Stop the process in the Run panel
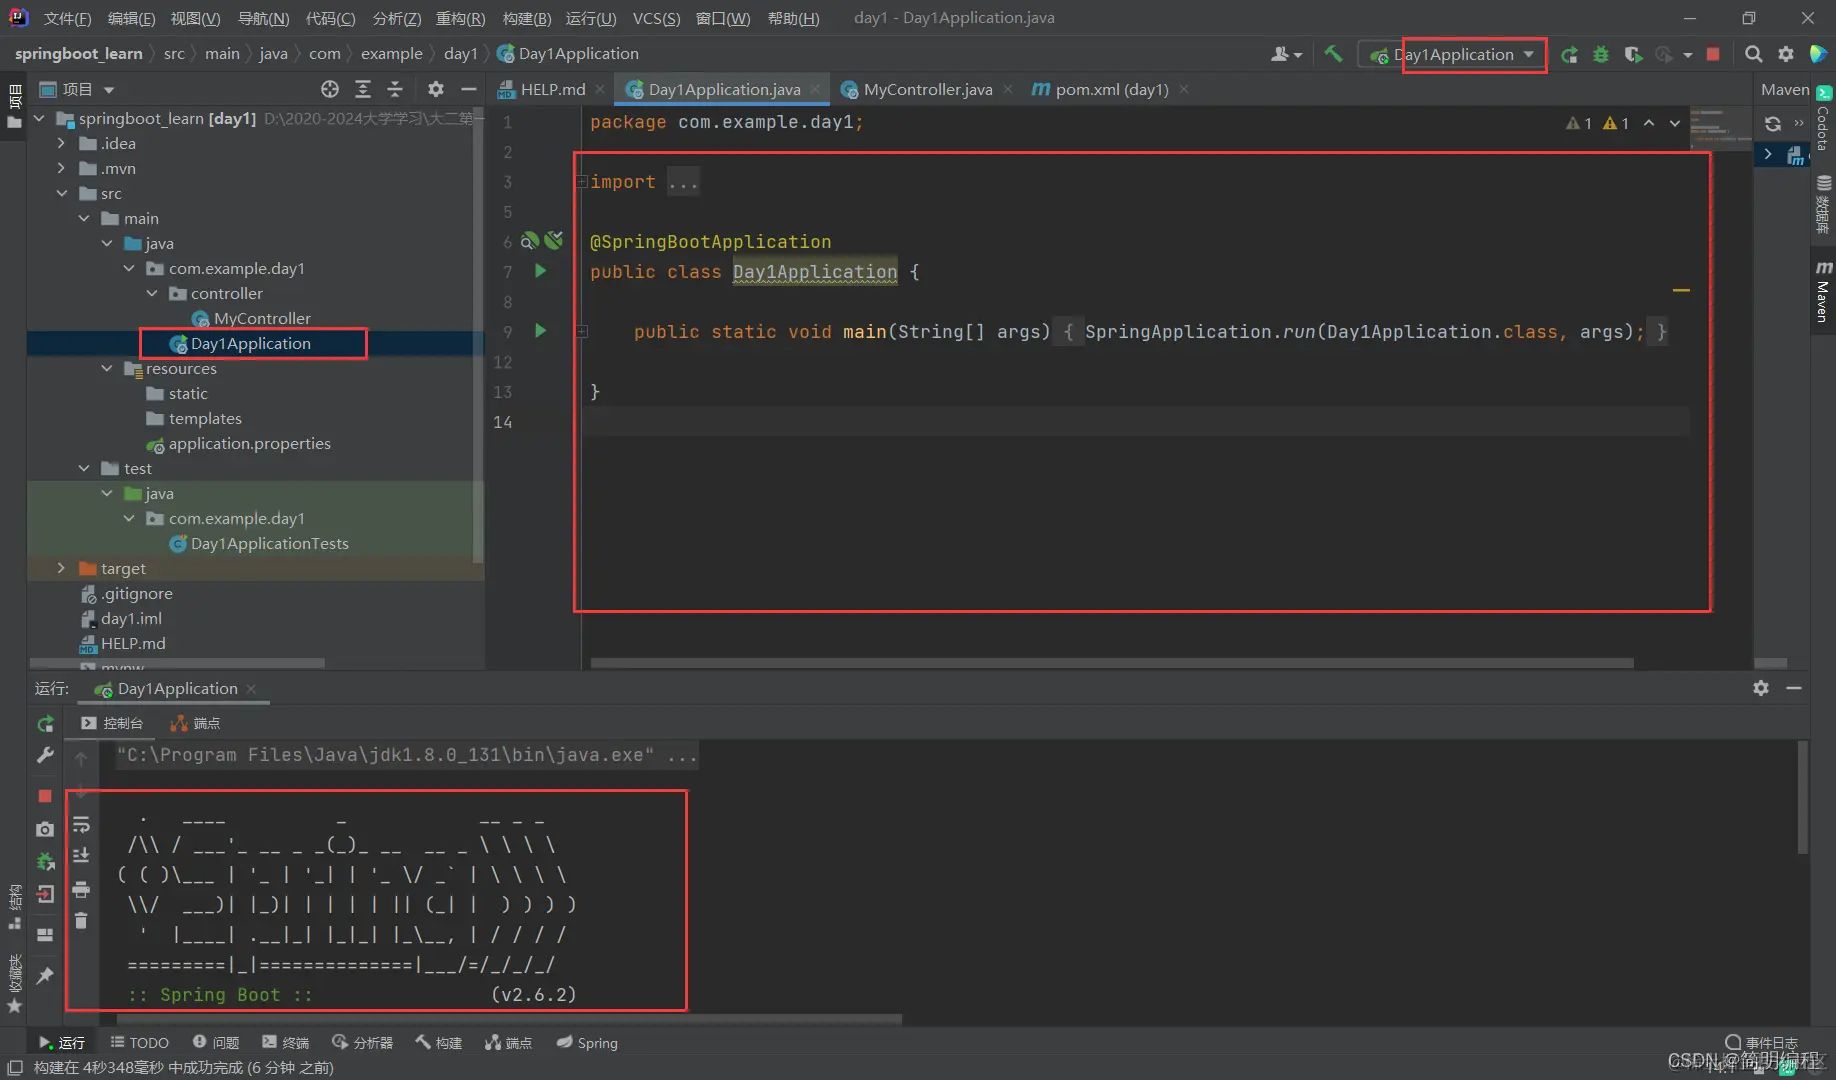Screen dimensions: 1836x1080 tap(45, 796)
